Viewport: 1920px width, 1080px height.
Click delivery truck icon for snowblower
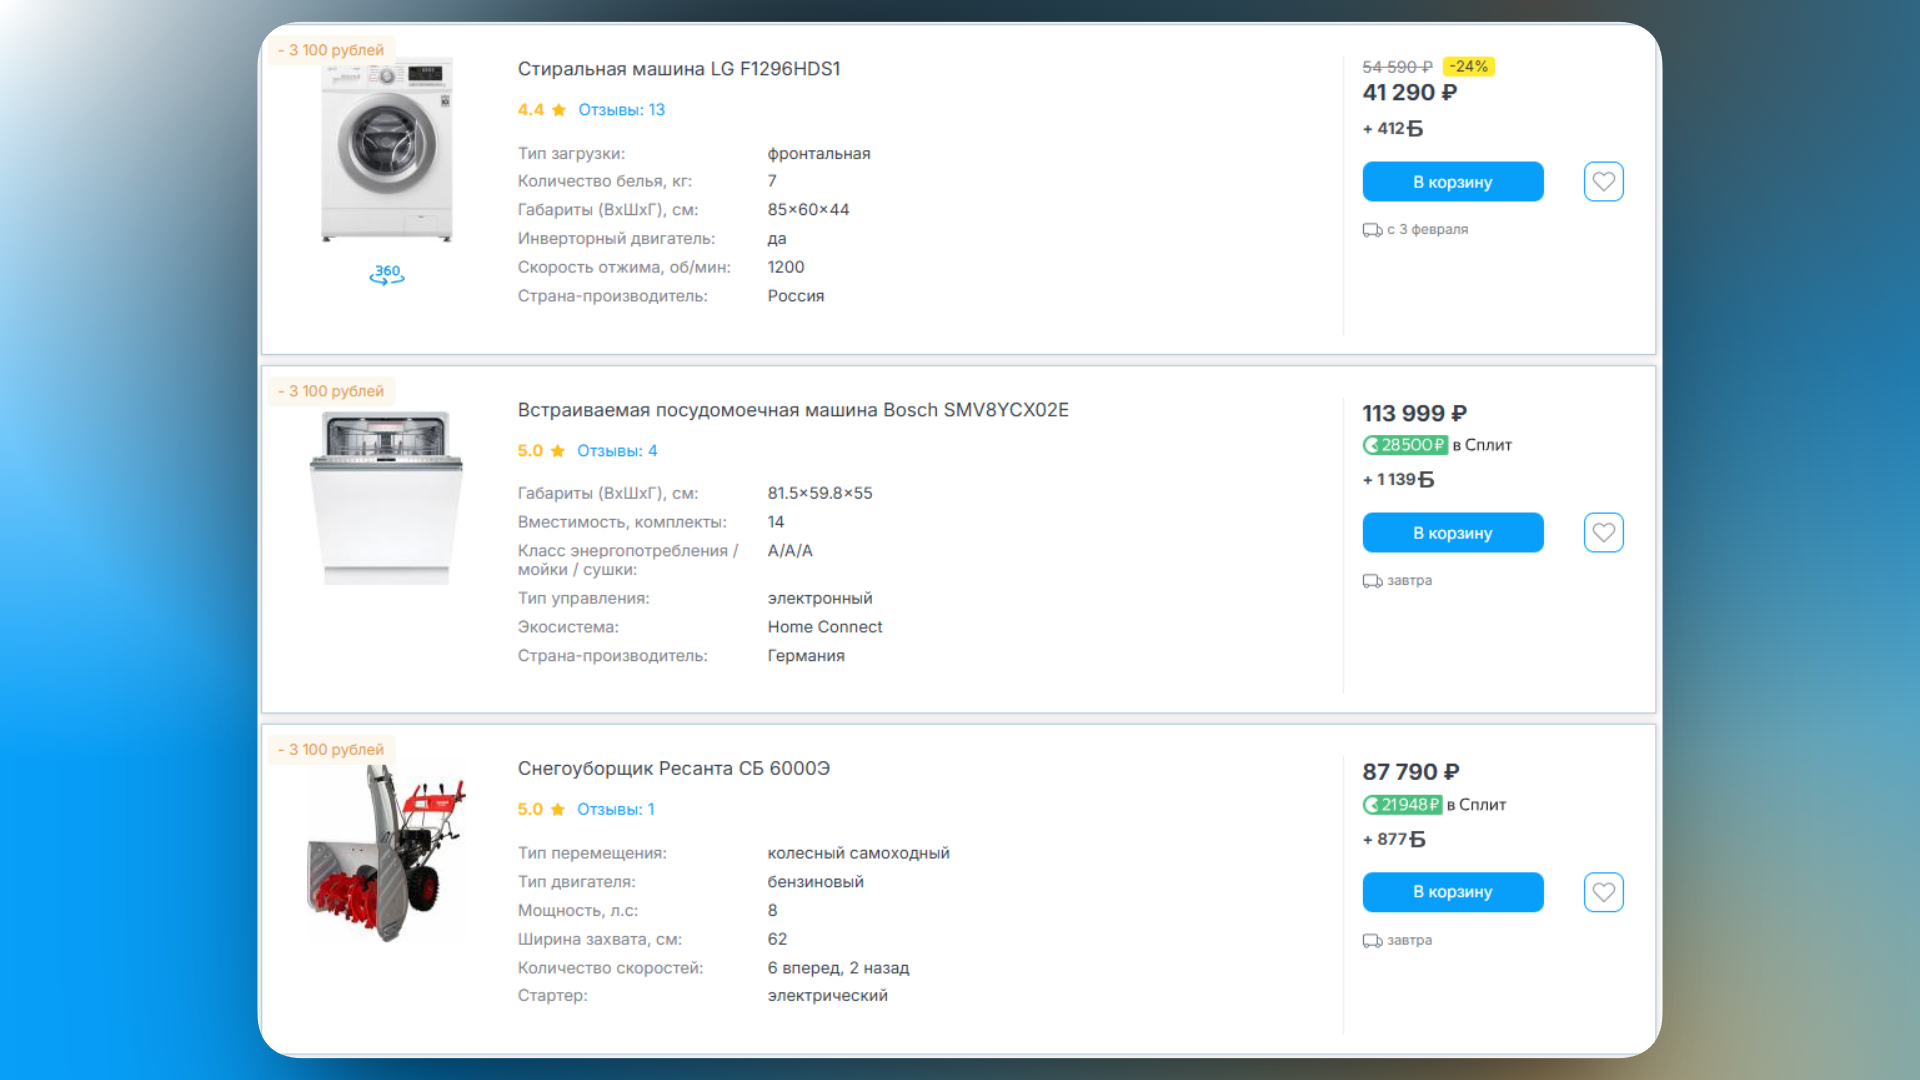click(x=1372, y=941)
